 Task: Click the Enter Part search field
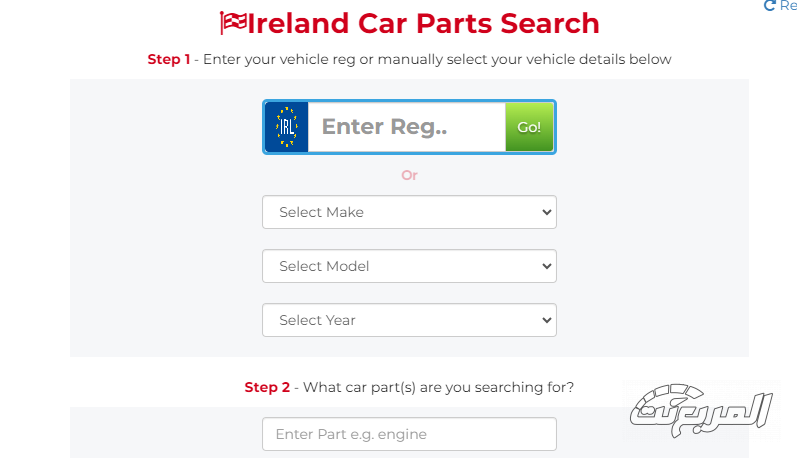click(x=408, y=434)
